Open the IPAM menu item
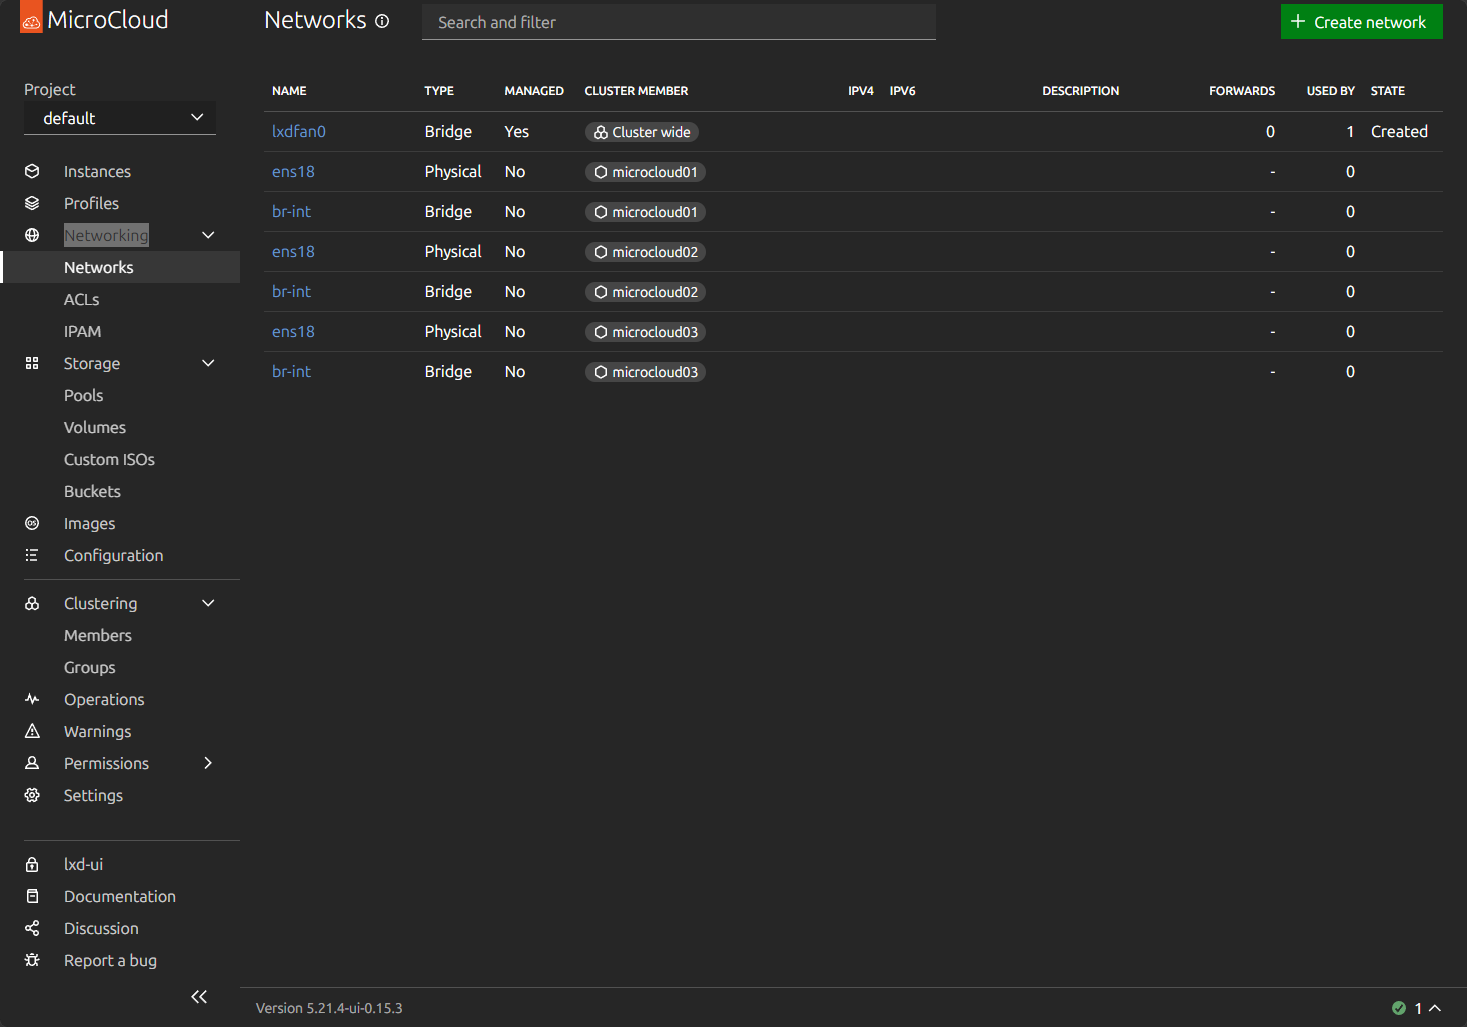The height and width of the screenshot is (1027, 1467). [x=120, y=331]
